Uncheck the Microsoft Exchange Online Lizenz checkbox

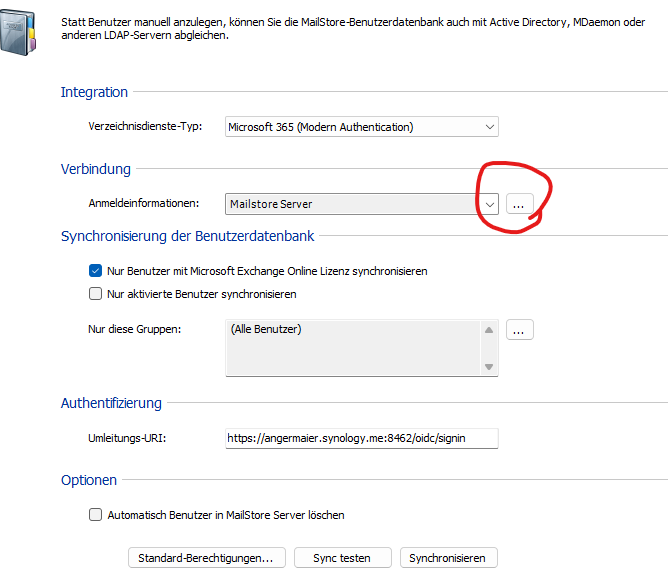[x=96, y=271]
